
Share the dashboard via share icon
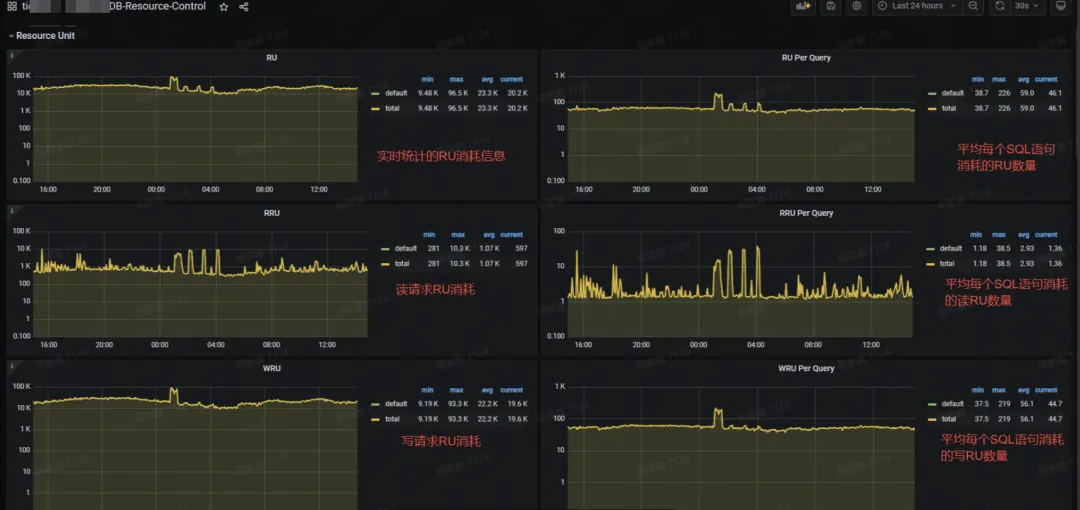coord(244,7)
